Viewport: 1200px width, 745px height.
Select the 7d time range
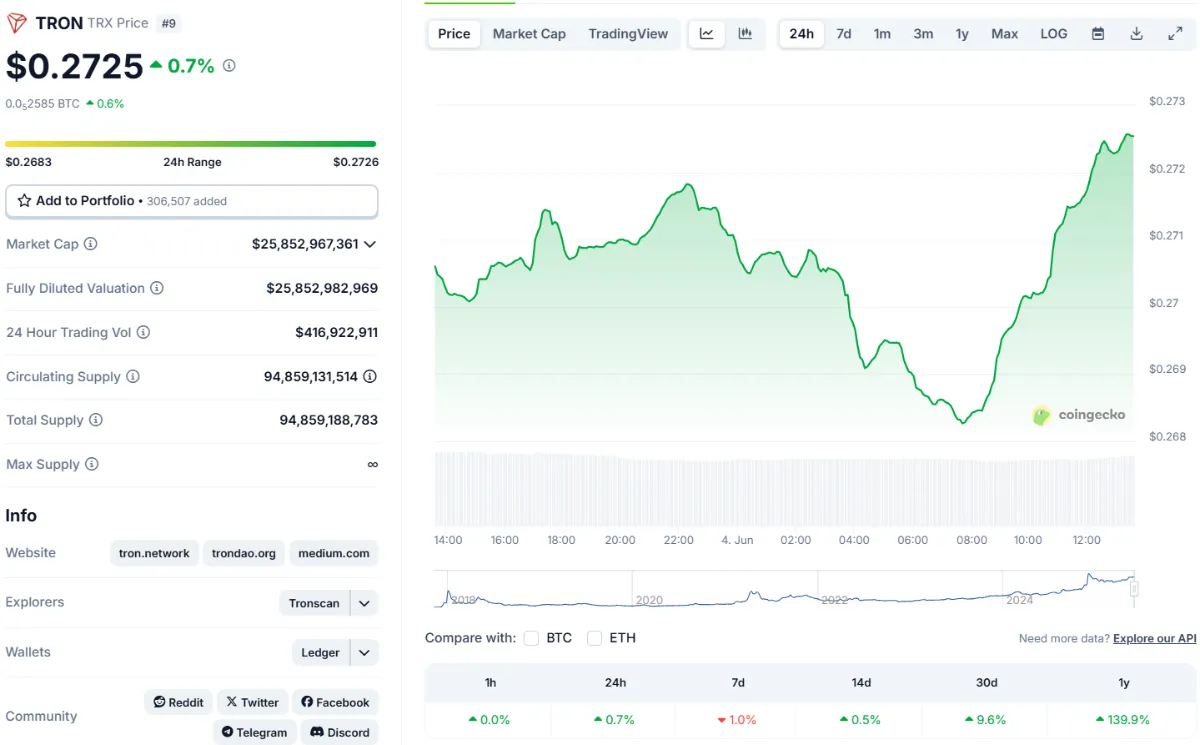point(844,34)
